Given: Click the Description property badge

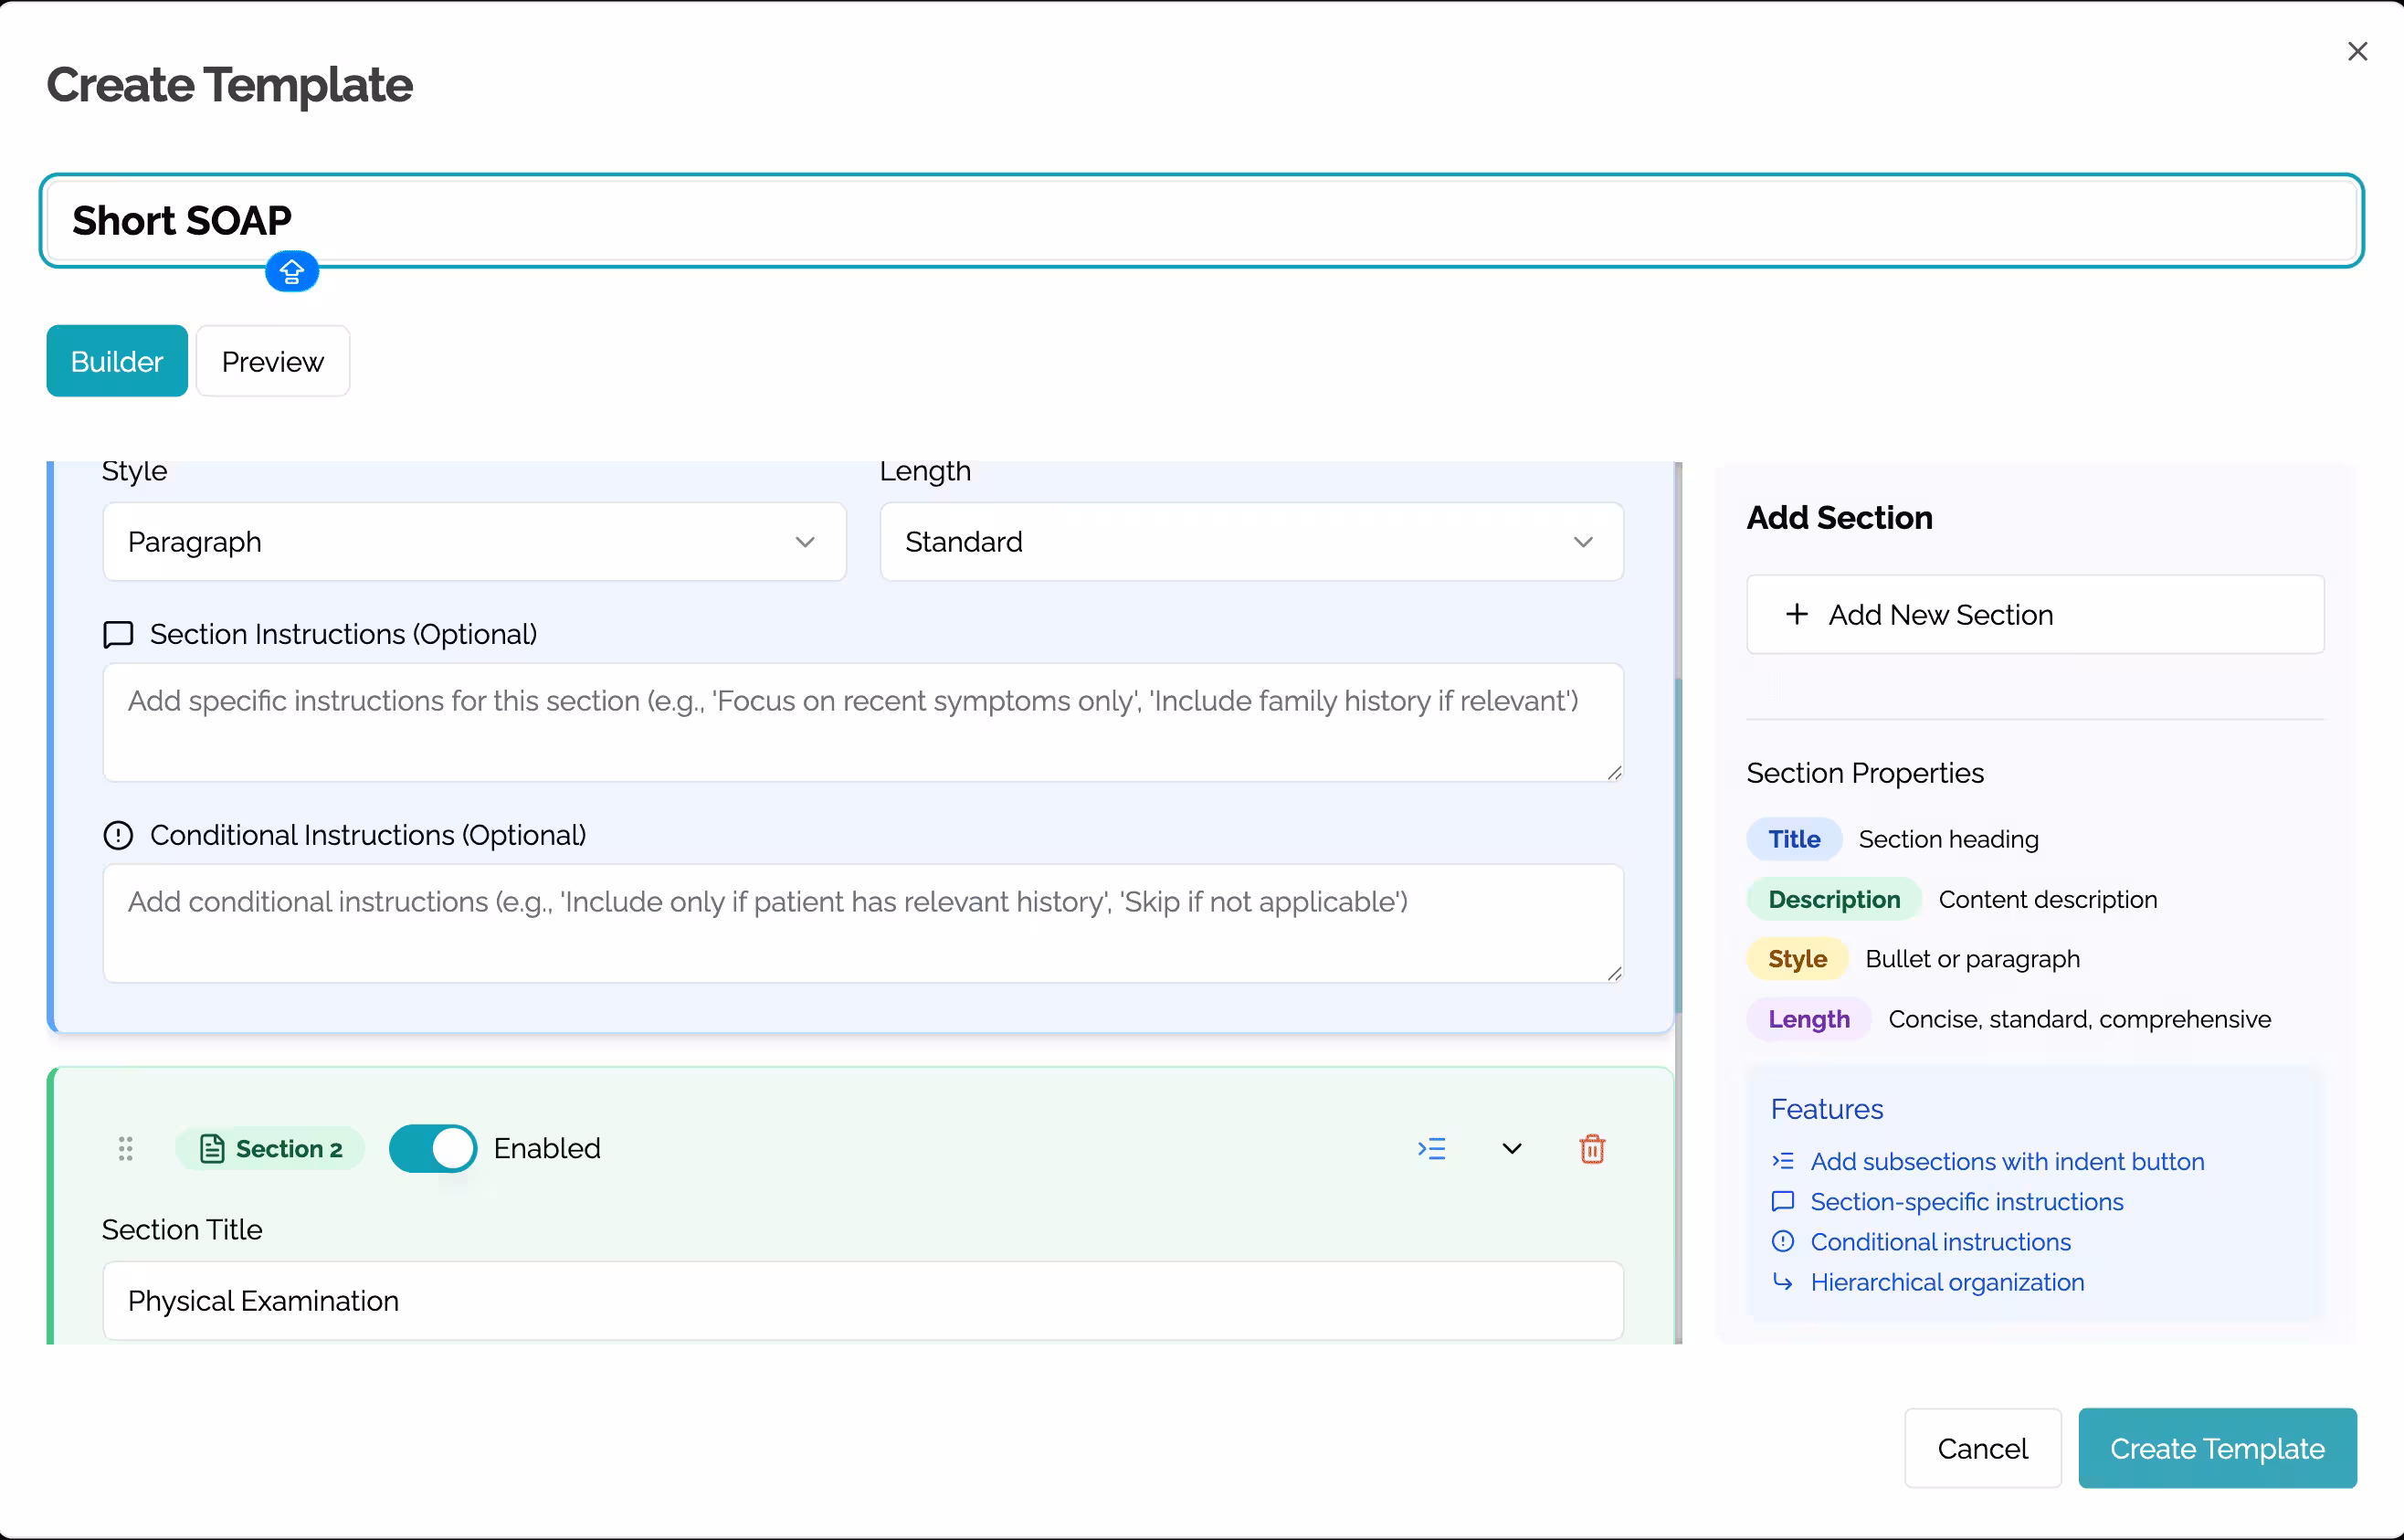Looking at the screenshot, I should pyautogui.click(x=1834, y=899).
